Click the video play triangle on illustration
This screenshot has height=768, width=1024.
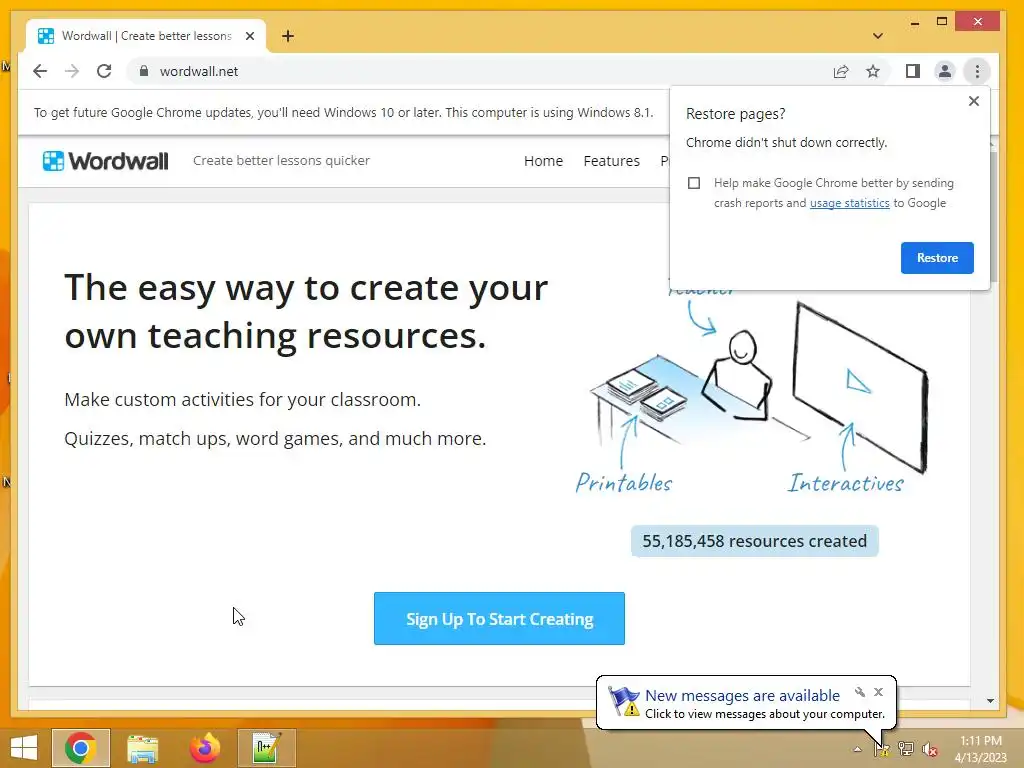[x=857, y=381]
